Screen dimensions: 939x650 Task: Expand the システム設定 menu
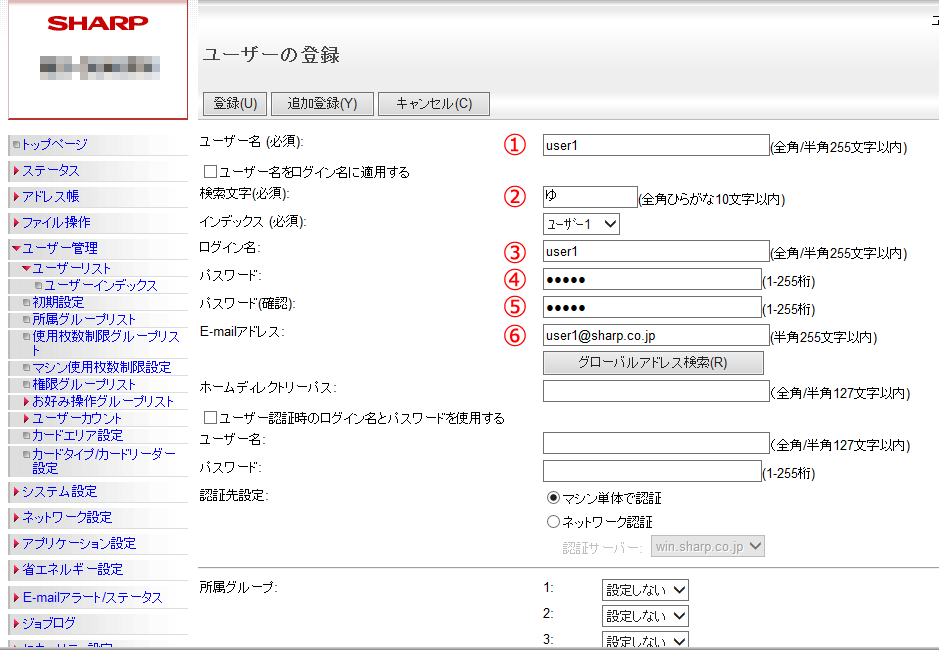(x=60, y=491)
